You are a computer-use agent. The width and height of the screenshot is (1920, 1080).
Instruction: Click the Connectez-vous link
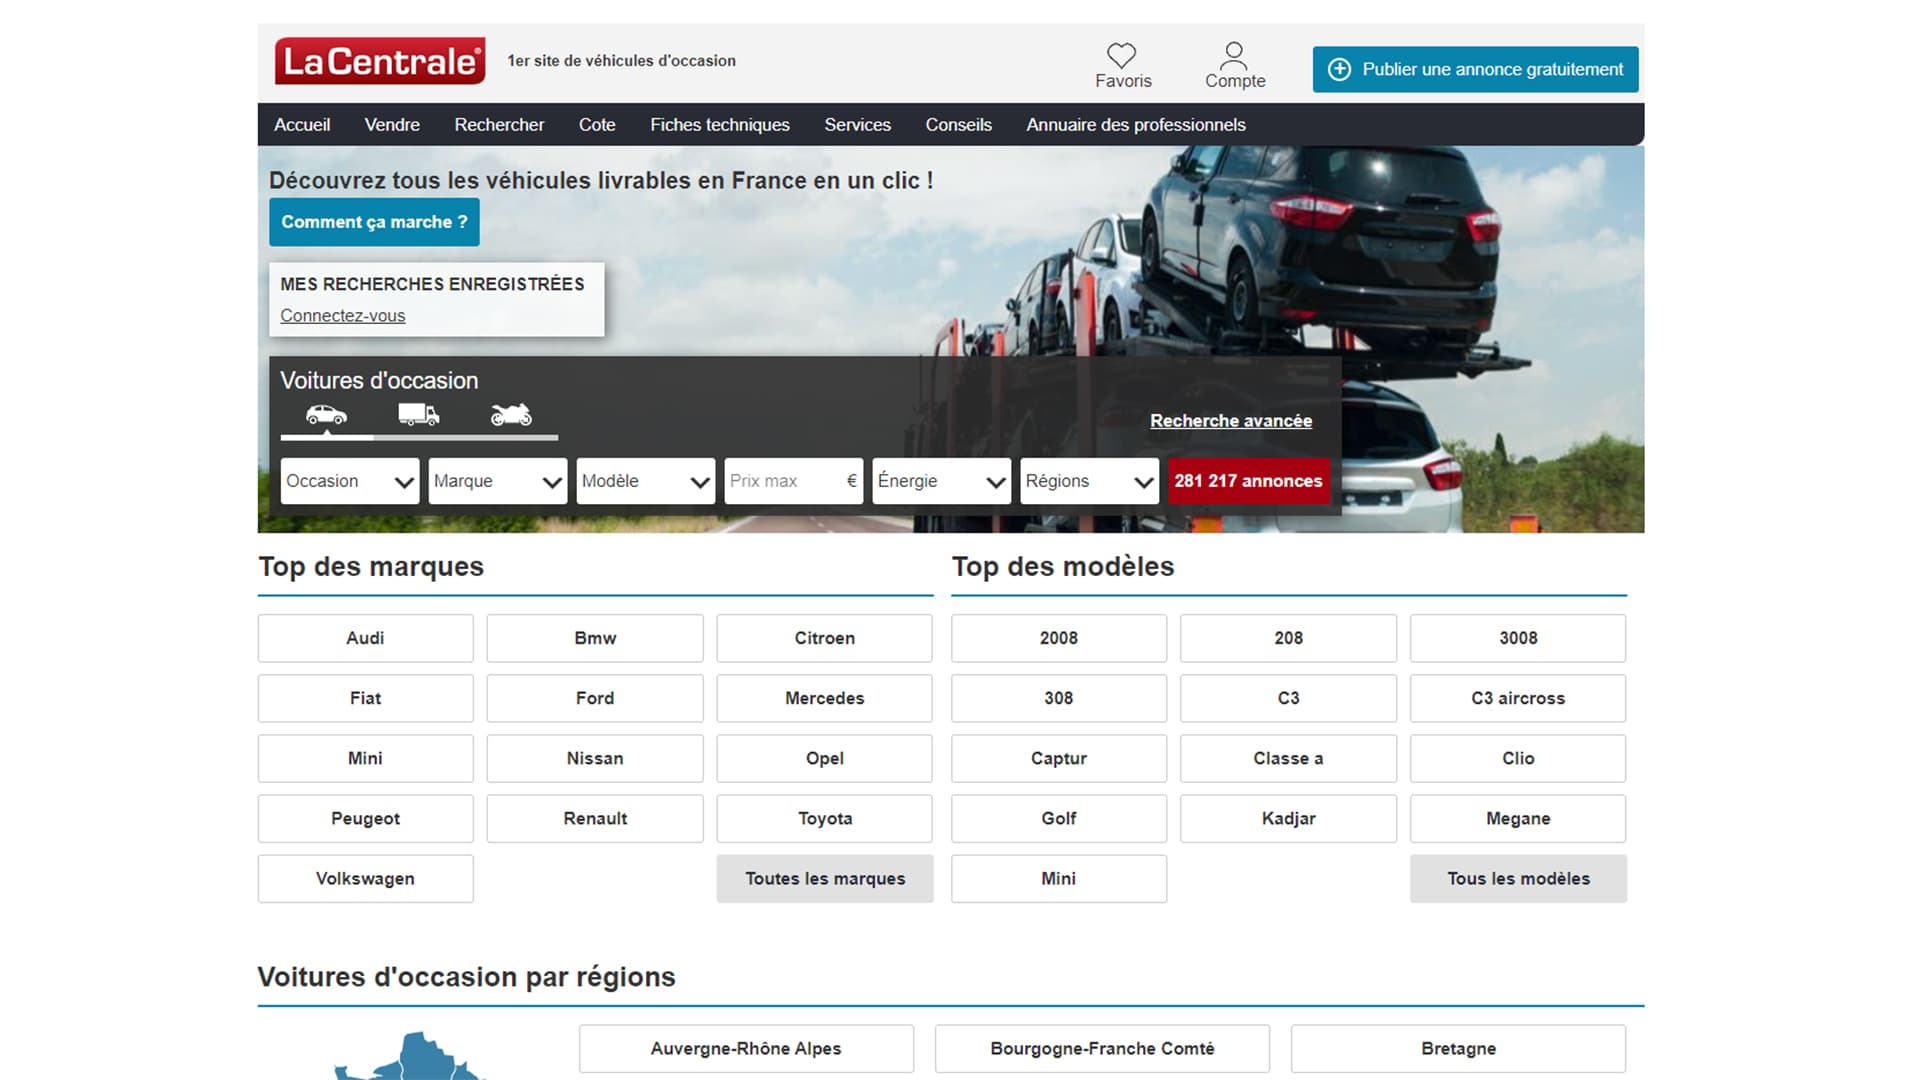click(x=342, y=316)
